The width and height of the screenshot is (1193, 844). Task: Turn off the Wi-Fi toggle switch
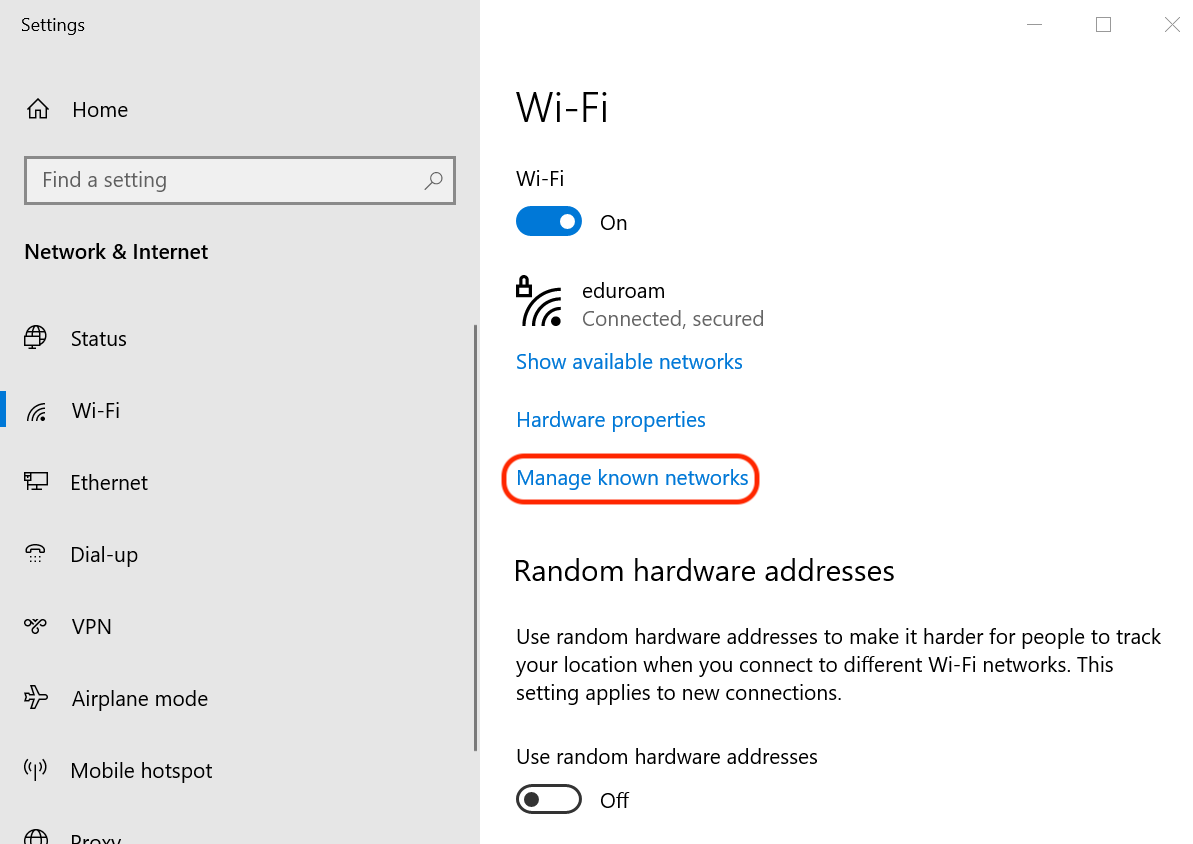548,222
